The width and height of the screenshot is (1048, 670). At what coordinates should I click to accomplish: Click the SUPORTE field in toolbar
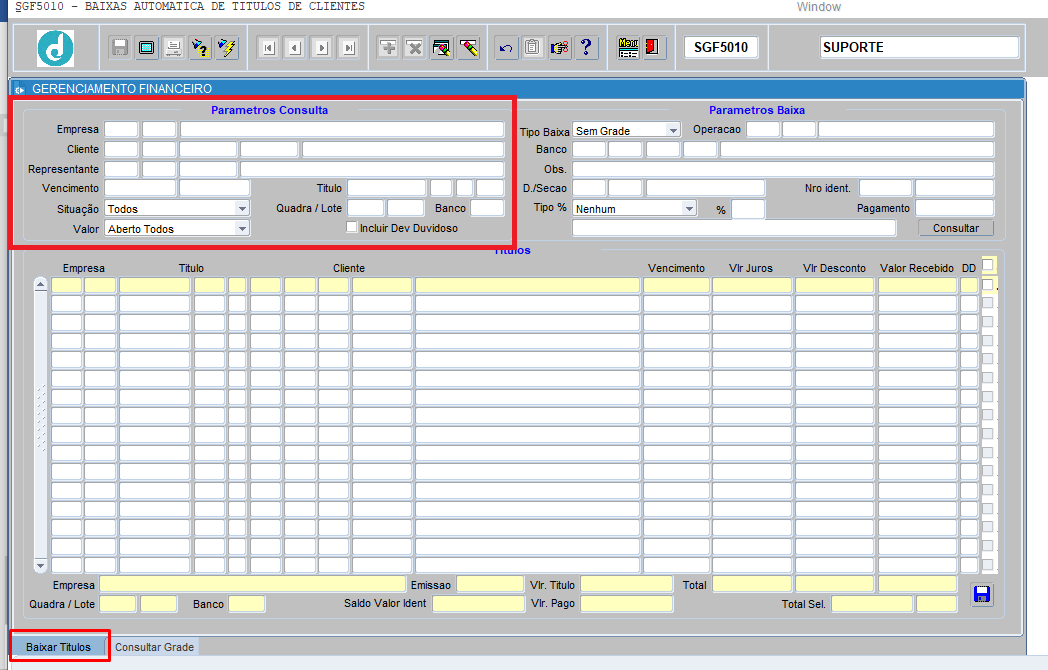(x=919, y=47)
